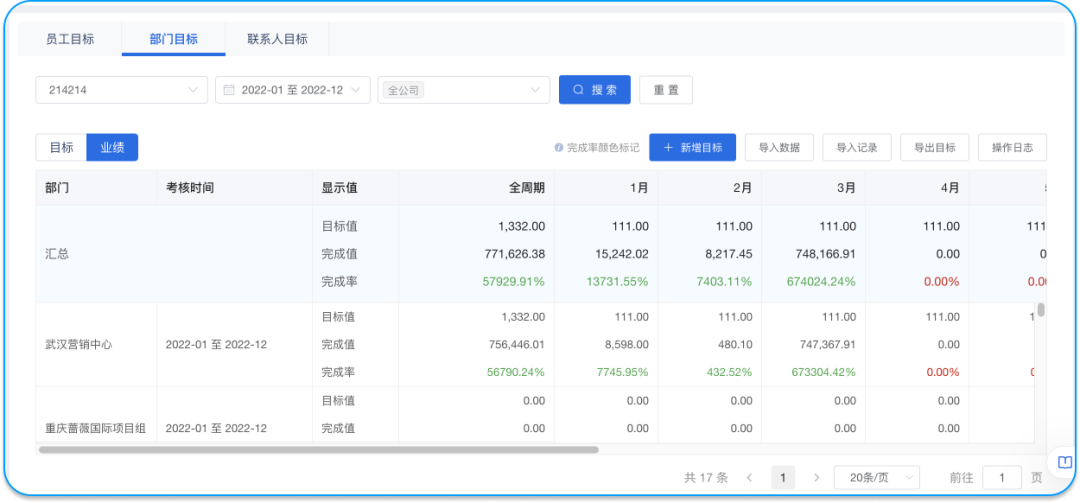
Task: Click the 重置 button
Action: (x=666, y=90)
